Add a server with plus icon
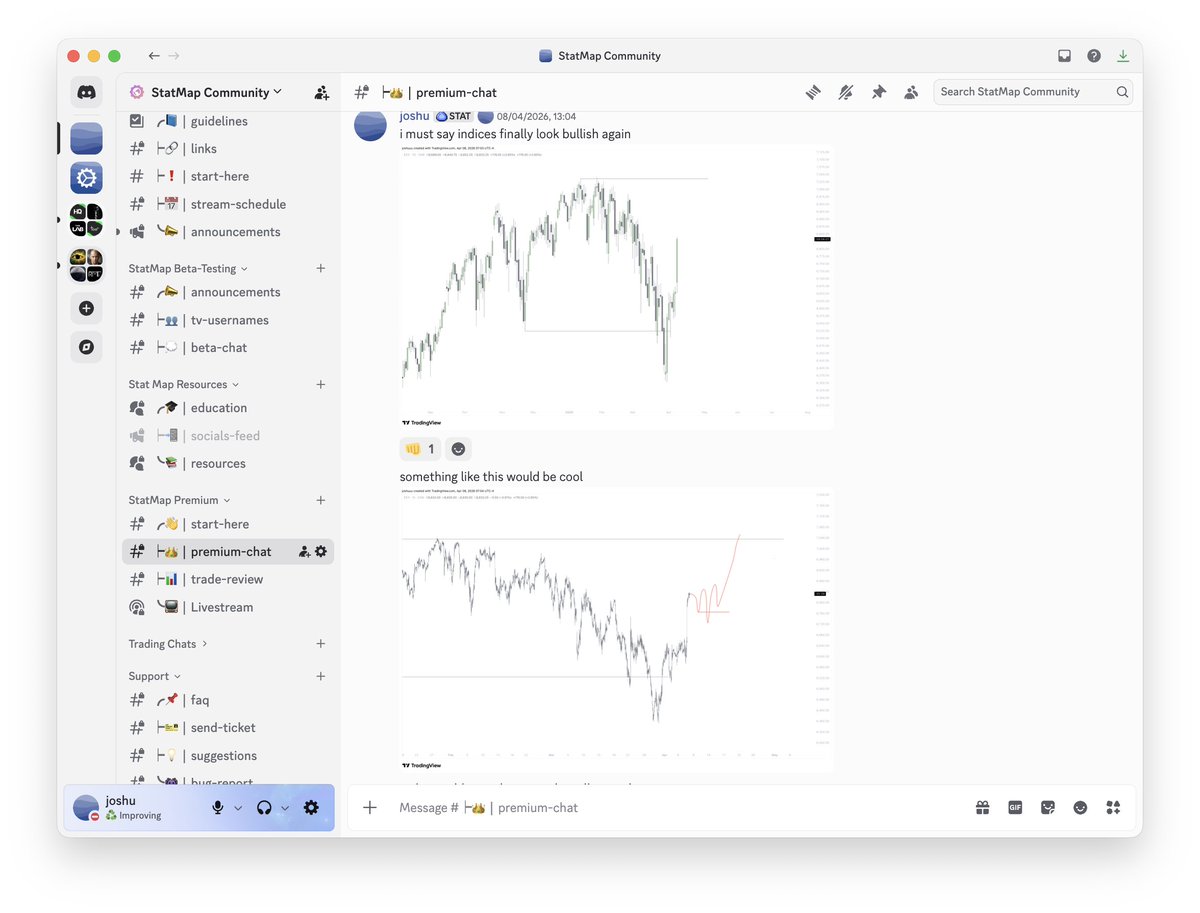This screenshot has width=1200, height=913. coord(86,308)
